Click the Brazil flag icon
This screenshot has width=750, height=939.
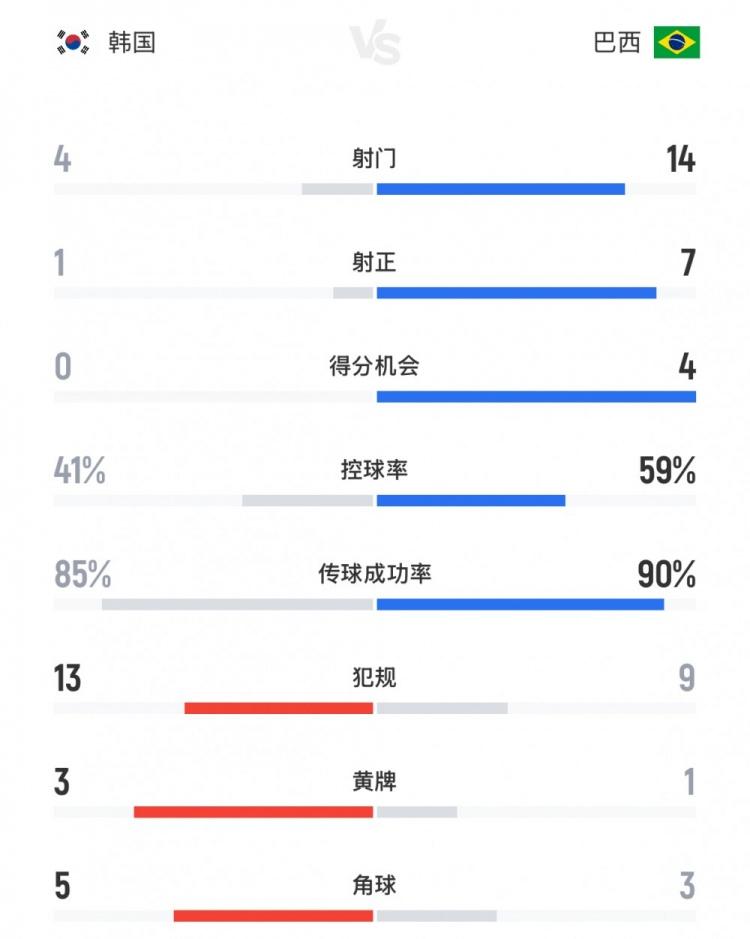[676, 42]
